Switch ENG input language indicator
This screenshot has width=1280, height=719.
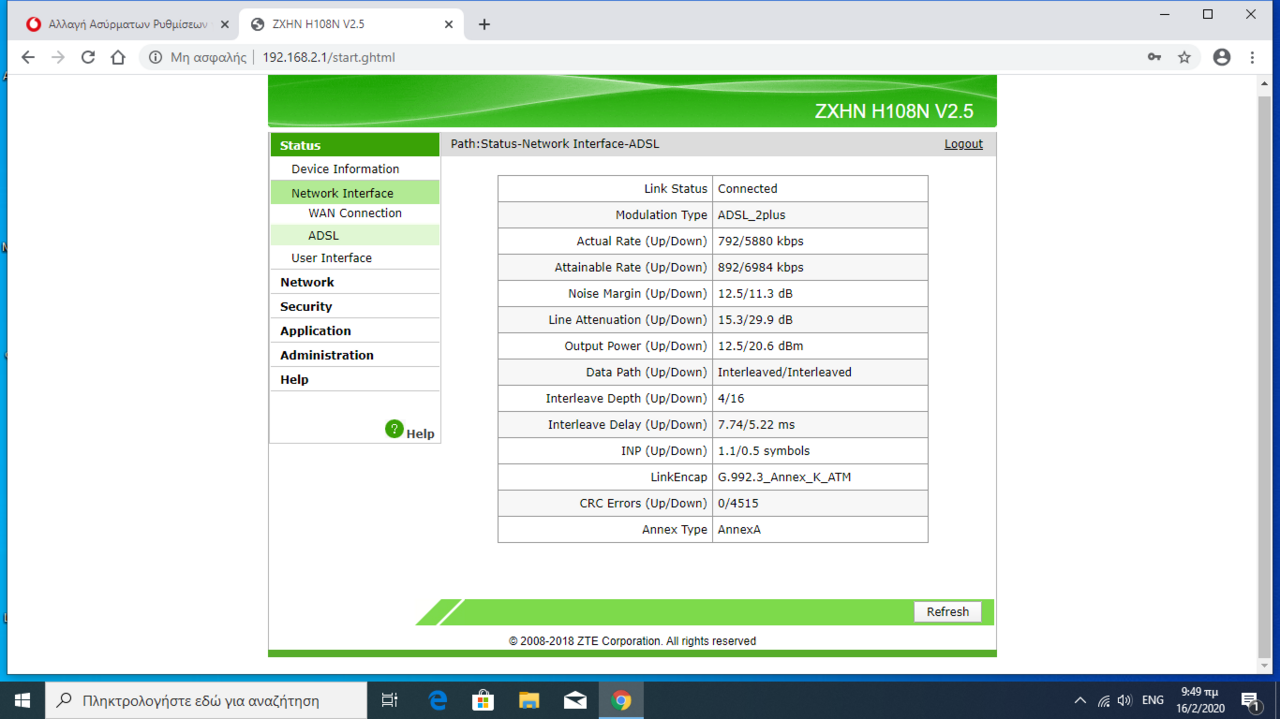(x=1153, y=700)
